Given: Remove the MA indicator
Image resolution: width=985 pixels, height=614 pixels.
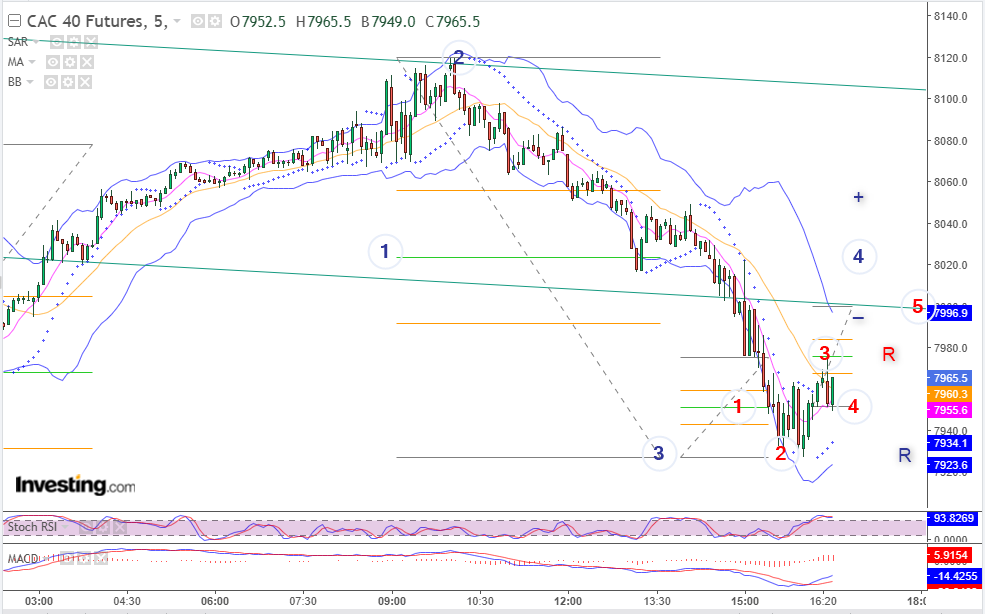Looking at the screenshot, I should 87,62.
